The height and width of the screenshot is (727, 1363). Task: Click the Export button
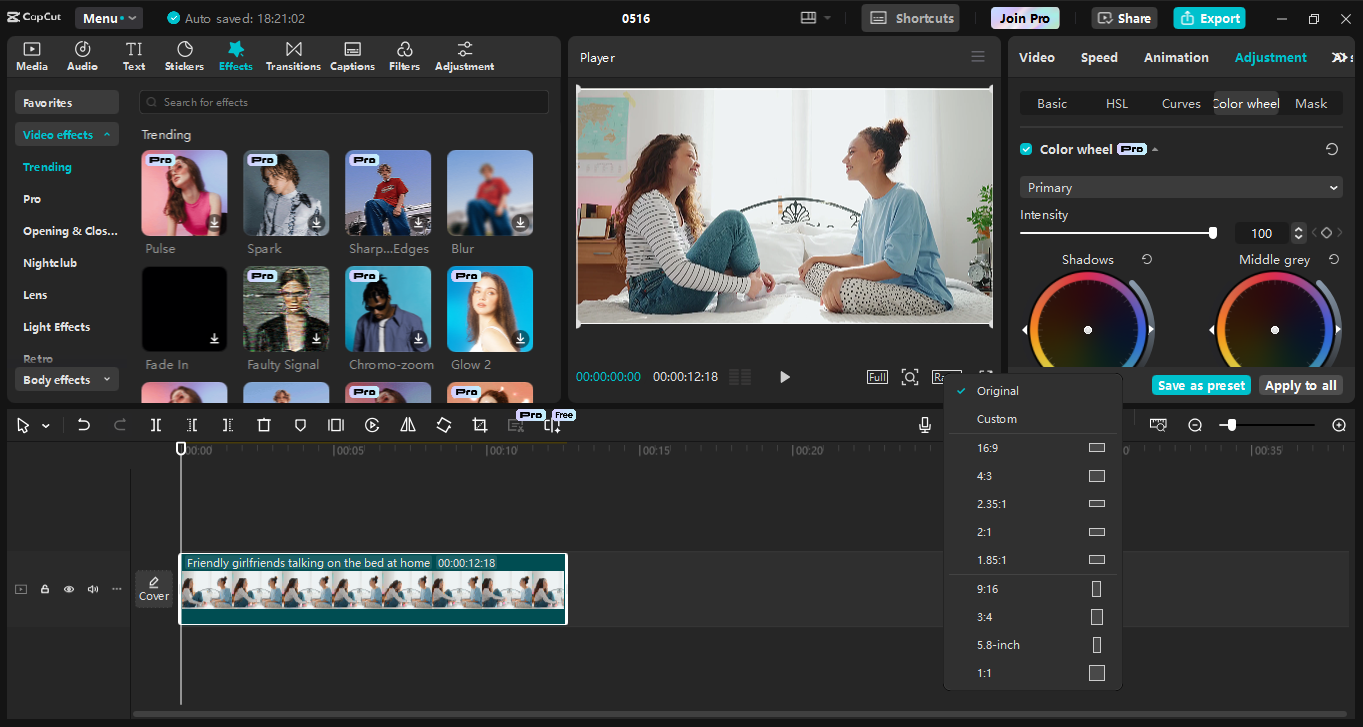(1209, 17)
